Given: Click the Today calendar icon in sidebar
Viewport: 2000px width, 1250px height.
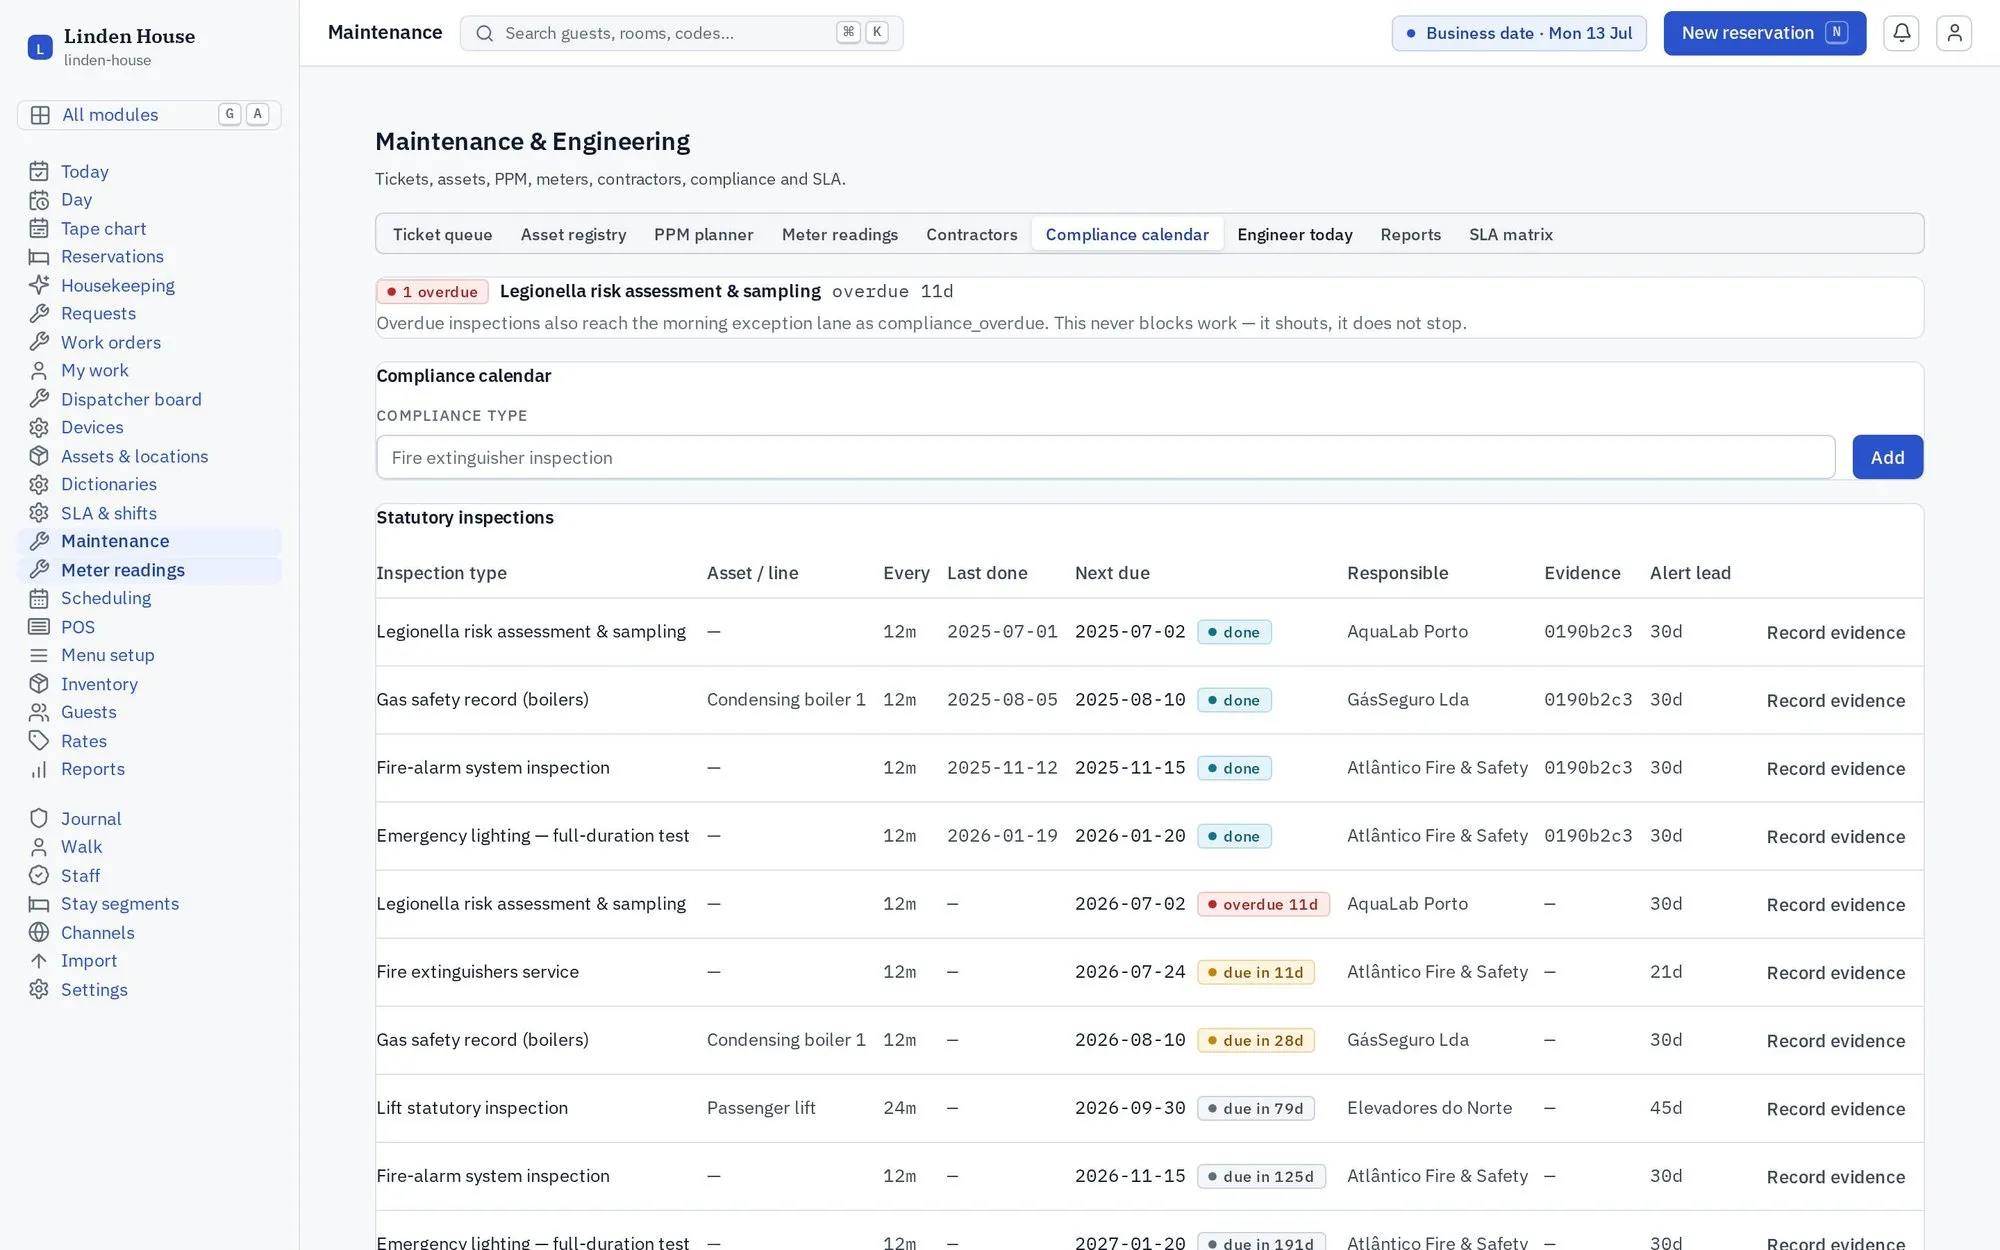Looking at the screenshot, I should (x=39, y=172).
